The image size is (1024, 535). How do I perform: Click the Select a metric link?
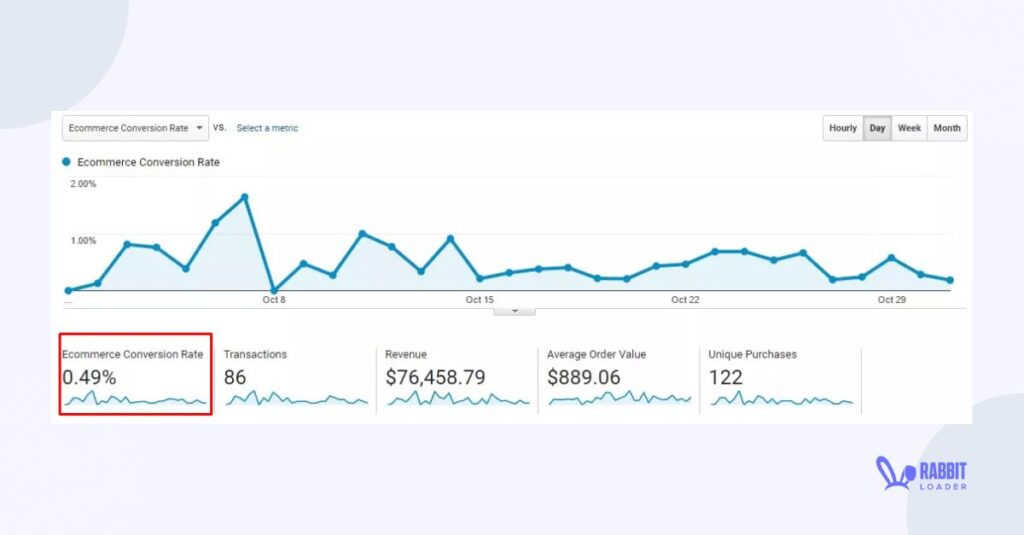(267, 128)
